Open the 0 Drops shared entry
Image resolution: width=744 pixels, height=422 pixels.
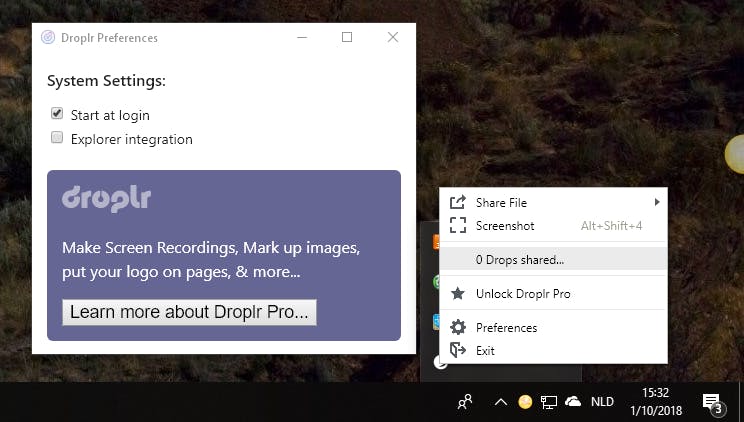(x=553, y=260)
